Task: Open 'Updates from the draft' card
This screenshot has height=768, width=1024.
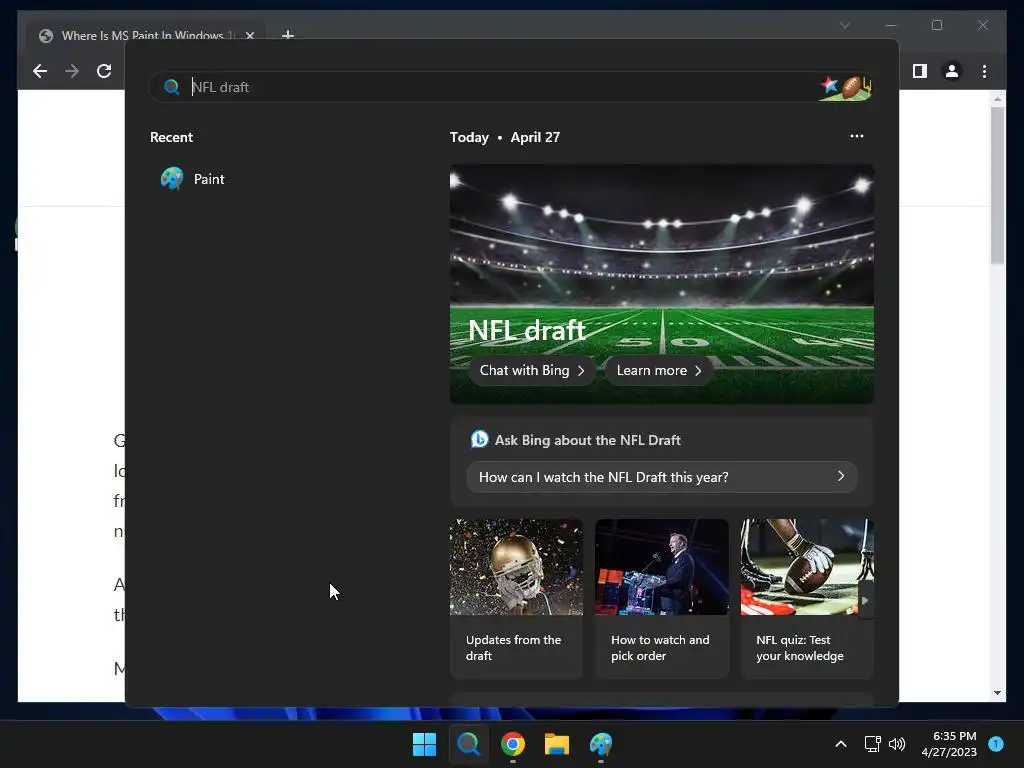Action: point(516,598)
